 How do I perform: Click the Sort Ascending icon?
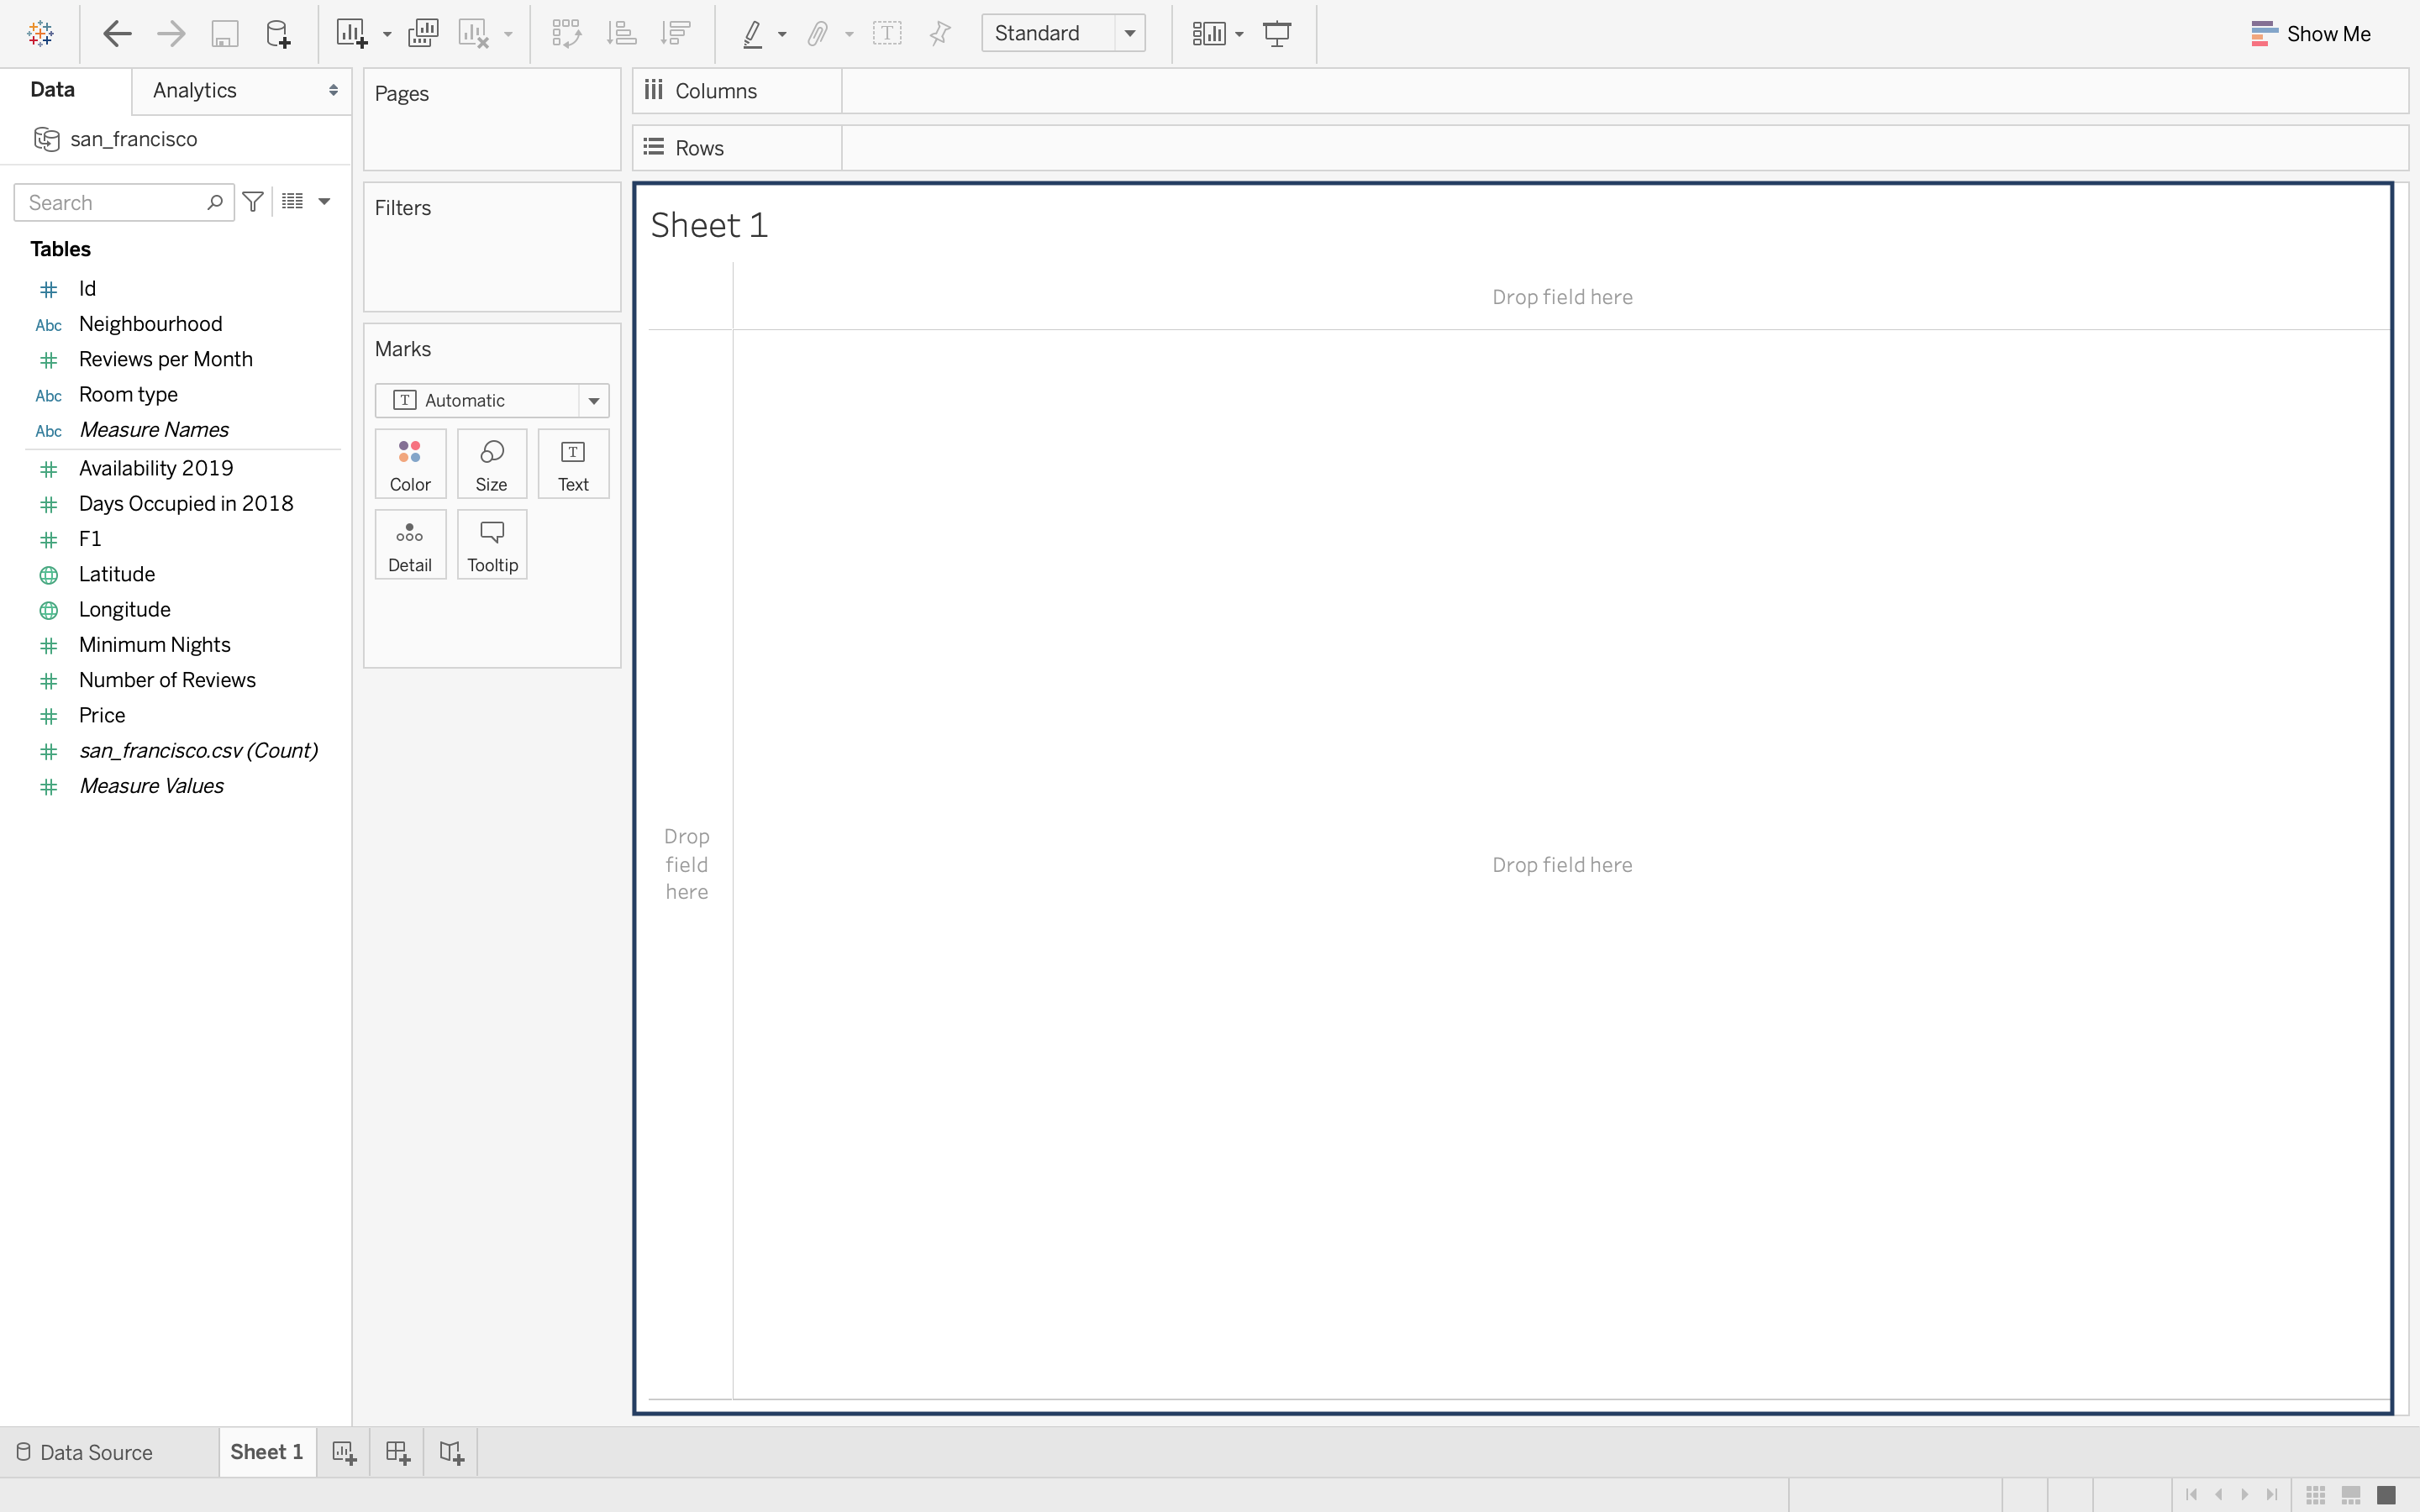[621, 34]
